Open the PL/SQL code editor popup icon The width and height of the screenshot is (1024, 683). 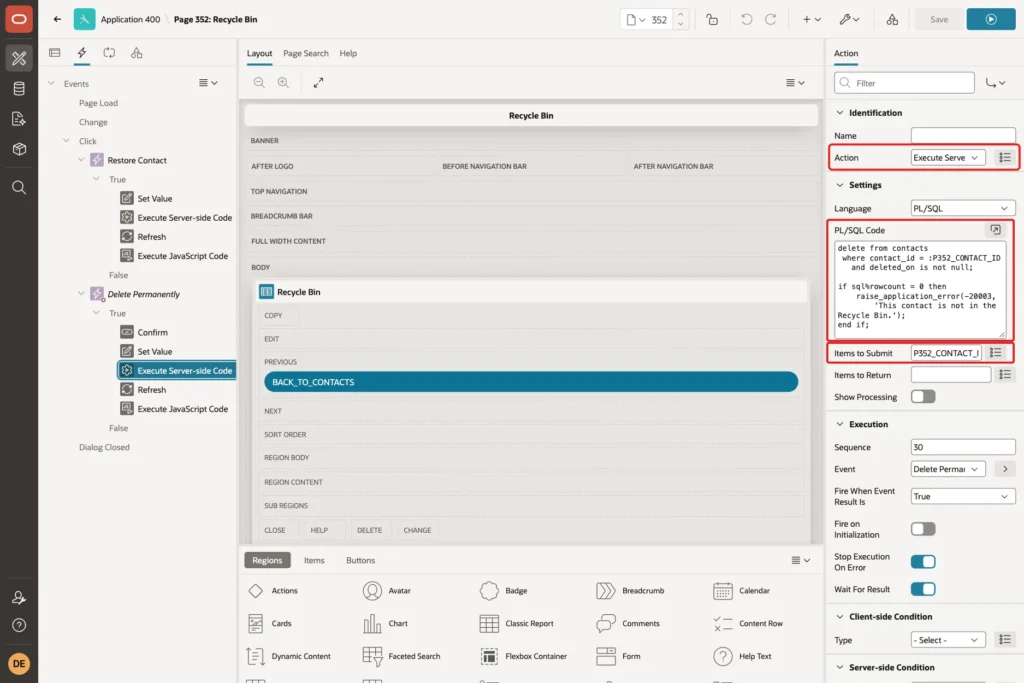pyautogui.click(x=995, y=230)
